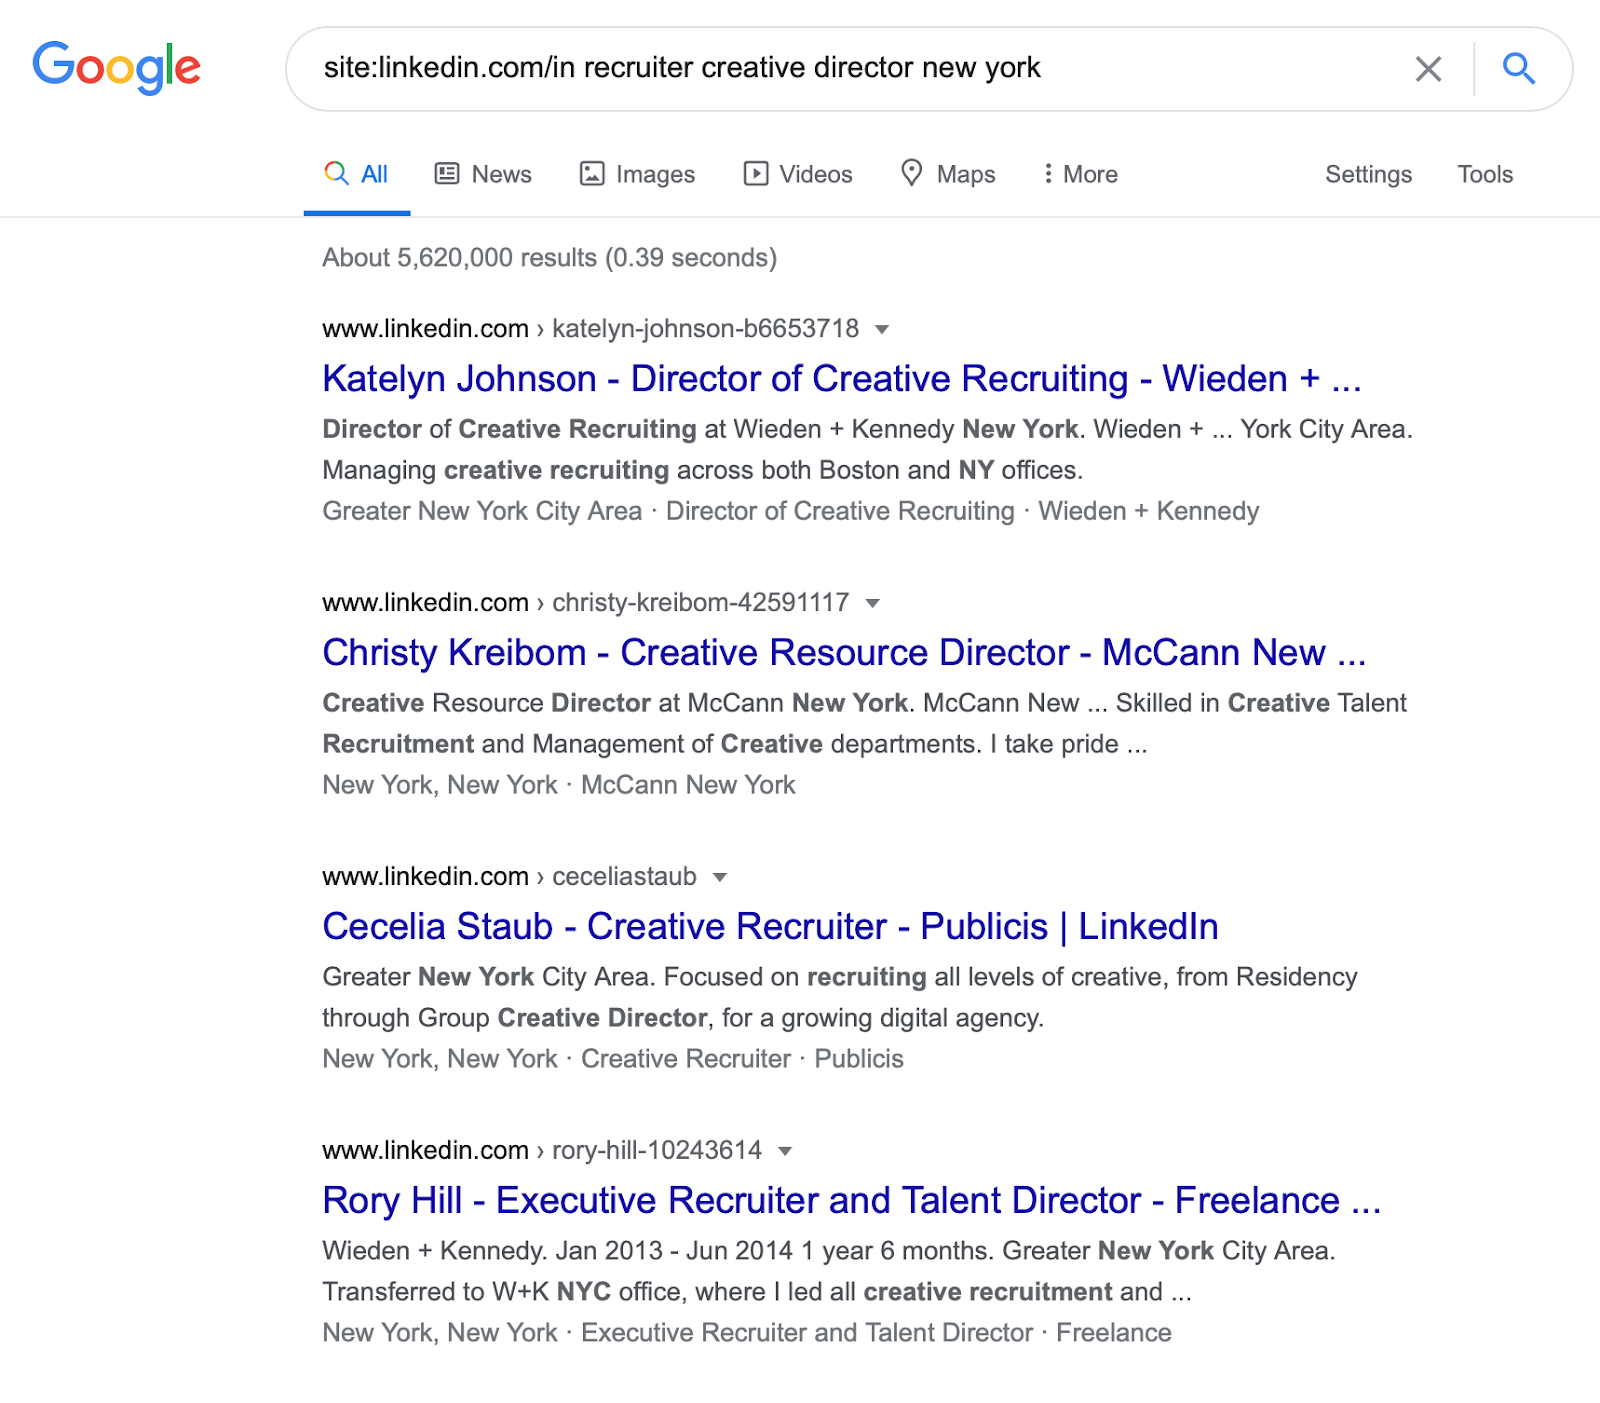Open search Tools
The width and height of the screenshot is (1600, 1403).
pos(1485,174)
